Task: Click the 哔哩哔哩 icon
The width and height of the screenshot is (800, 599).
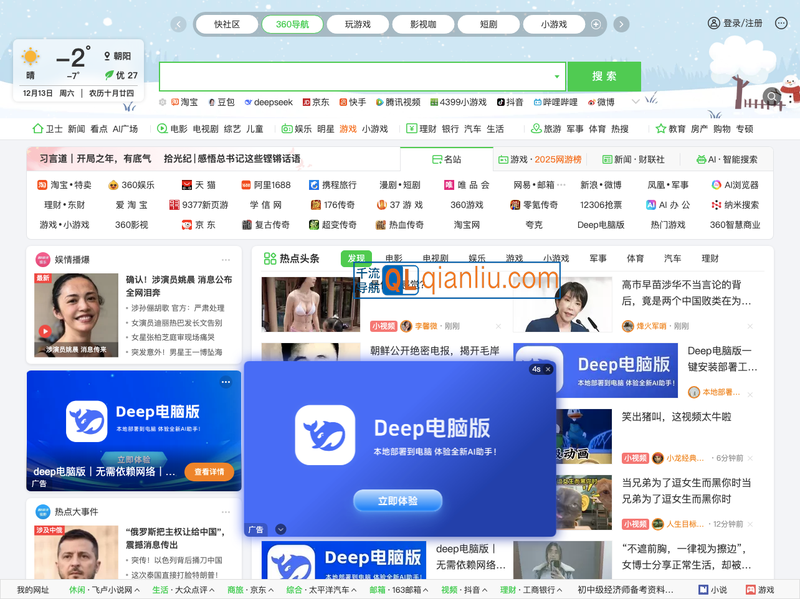Action: [x=538, y=101]
